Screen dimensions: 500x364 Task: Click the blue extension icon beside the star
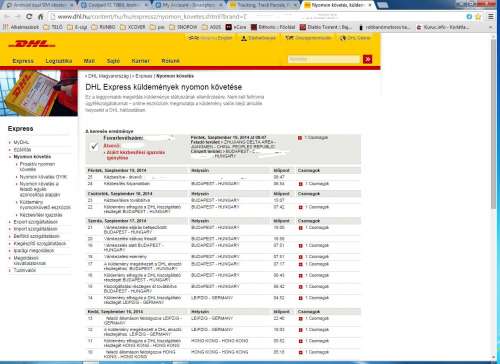point(469,17)
